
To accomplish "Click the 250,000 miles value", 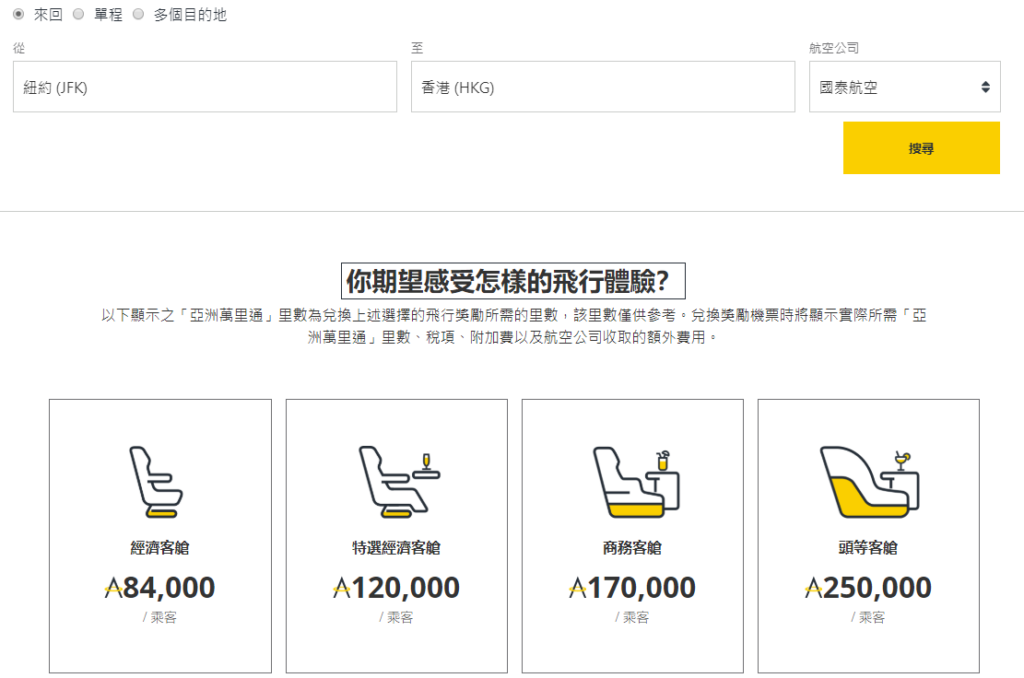I will pyautogui.click(x=878, y=588).
